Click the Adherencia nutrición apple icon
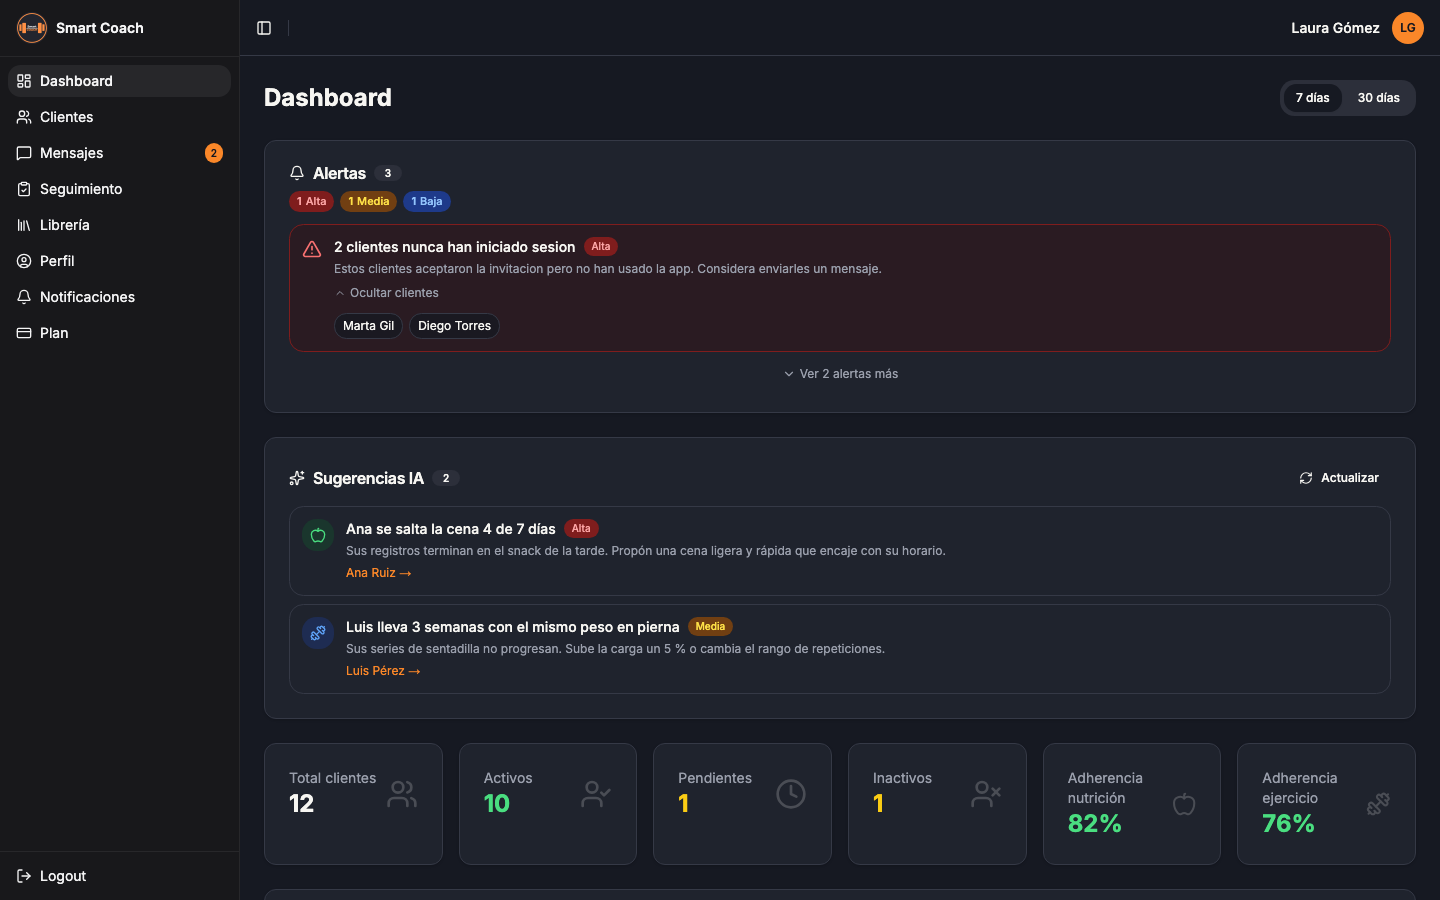Screen dimensions: 1440x900 (1184, 804)
